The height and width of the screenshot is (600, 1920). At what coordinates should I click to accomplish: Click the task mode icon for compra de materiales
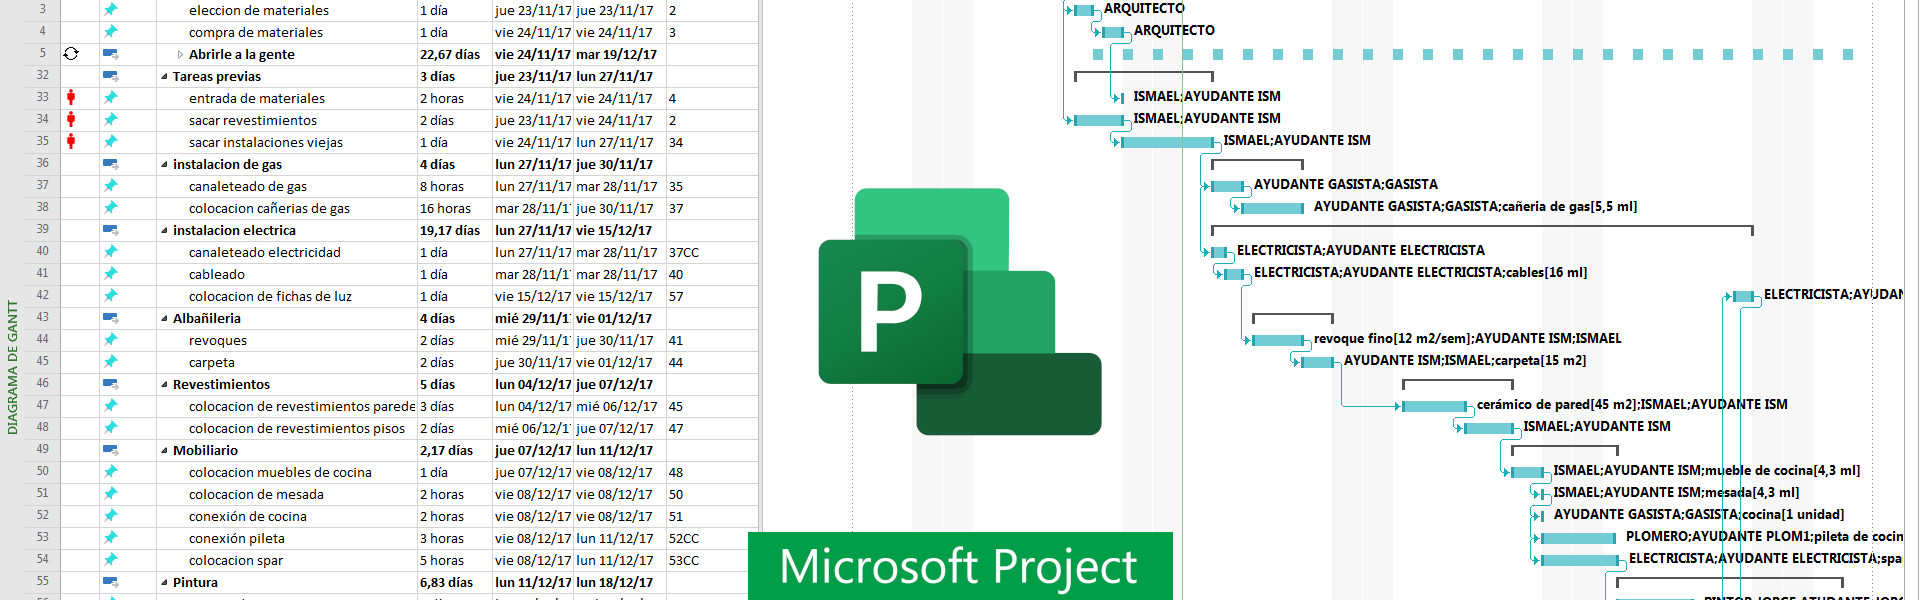click(x=111, y=32)
